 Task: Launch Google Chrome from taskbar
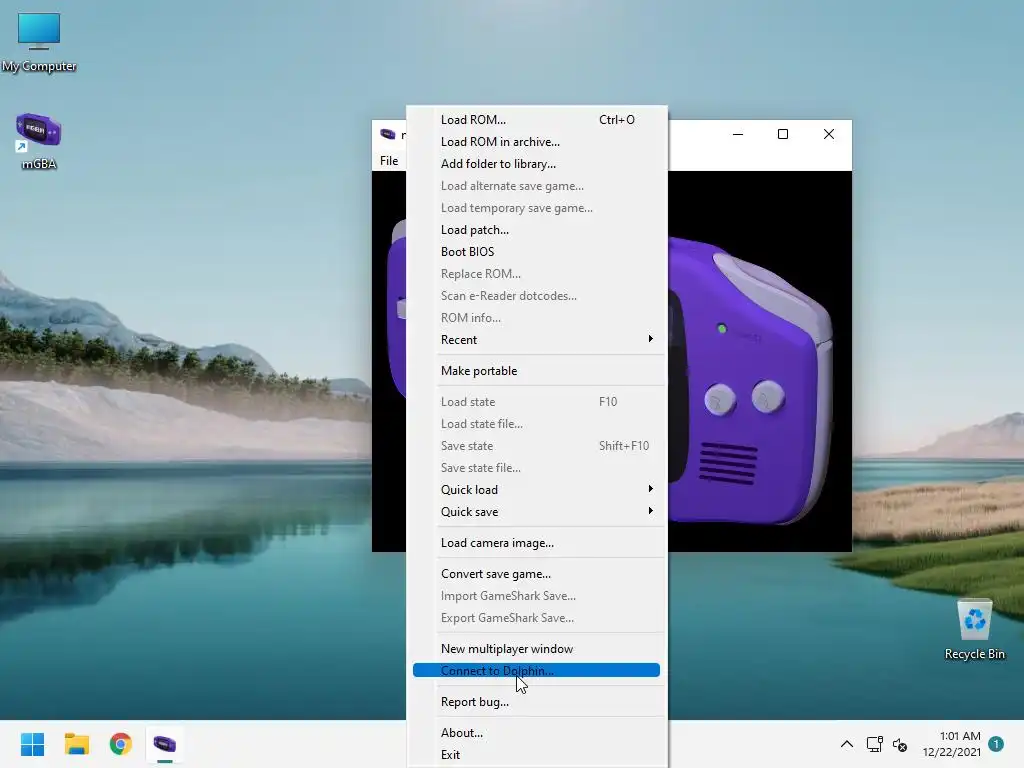[x=121, y=744]
